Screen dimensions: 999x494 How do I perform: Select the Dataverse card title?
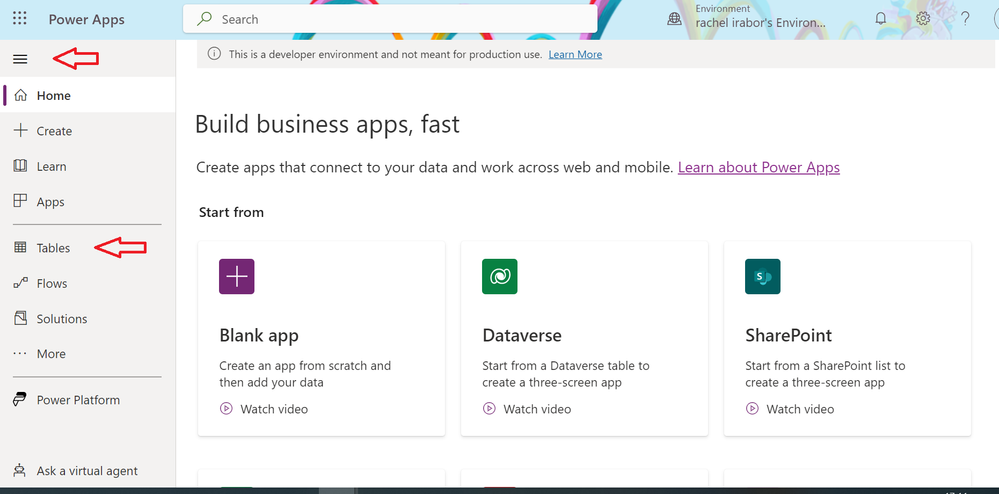pyautogui.click(x=522, y=335)
